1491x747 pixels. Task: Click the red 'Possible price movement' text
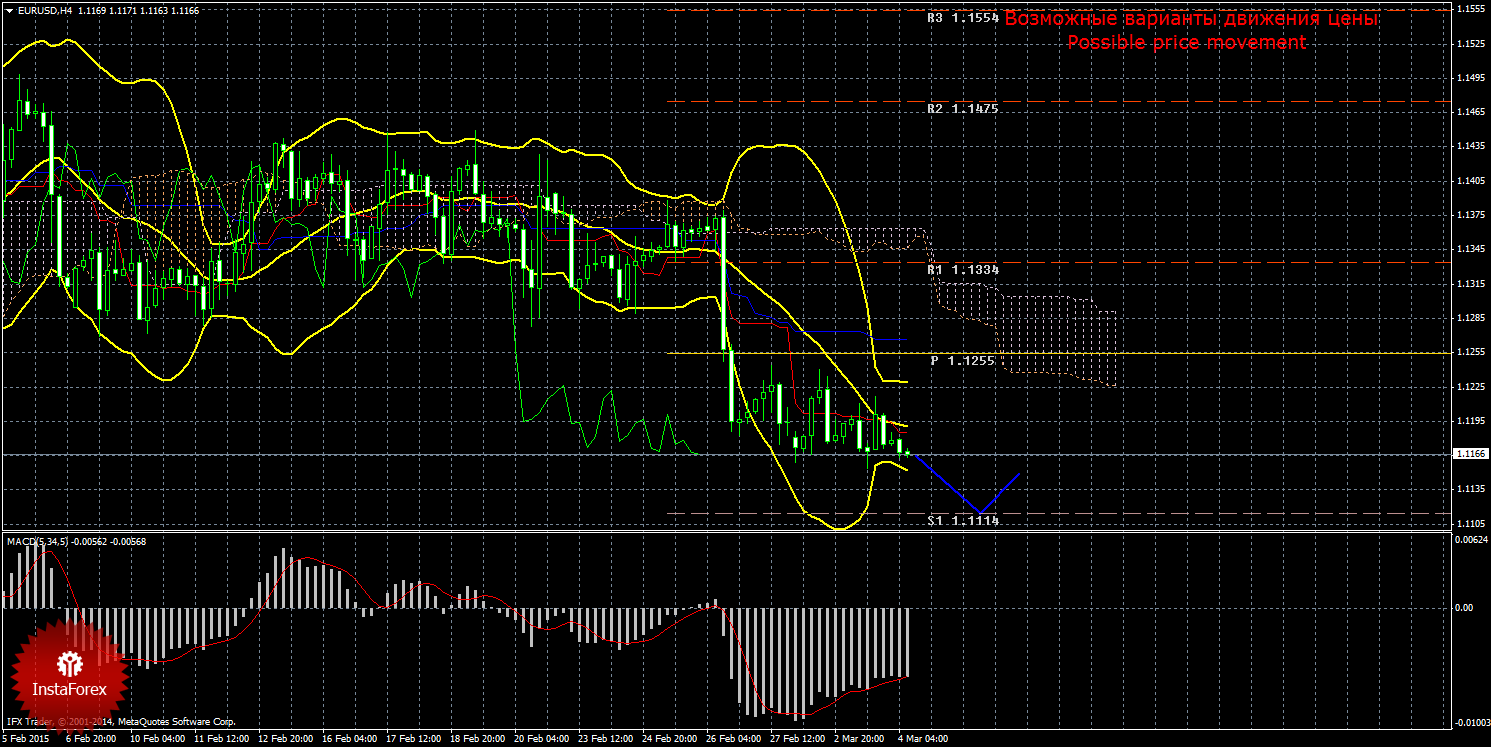tap(1186, 42)
